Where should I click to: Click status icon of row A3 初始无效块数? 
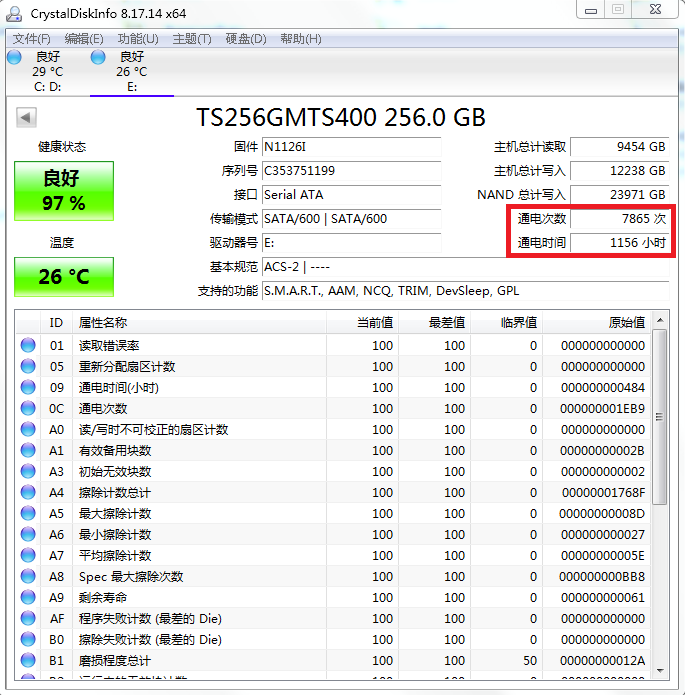[28, 471]
